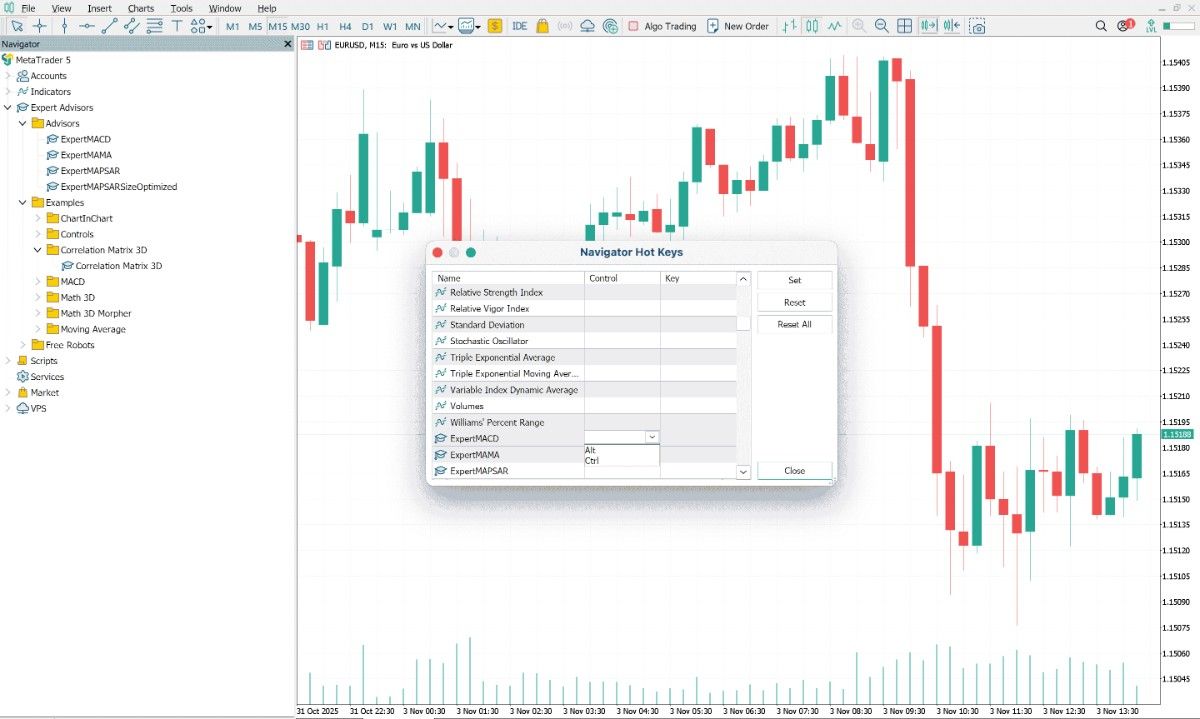
Task: Expand the ChartInChart folder
Action: [38, 218]
